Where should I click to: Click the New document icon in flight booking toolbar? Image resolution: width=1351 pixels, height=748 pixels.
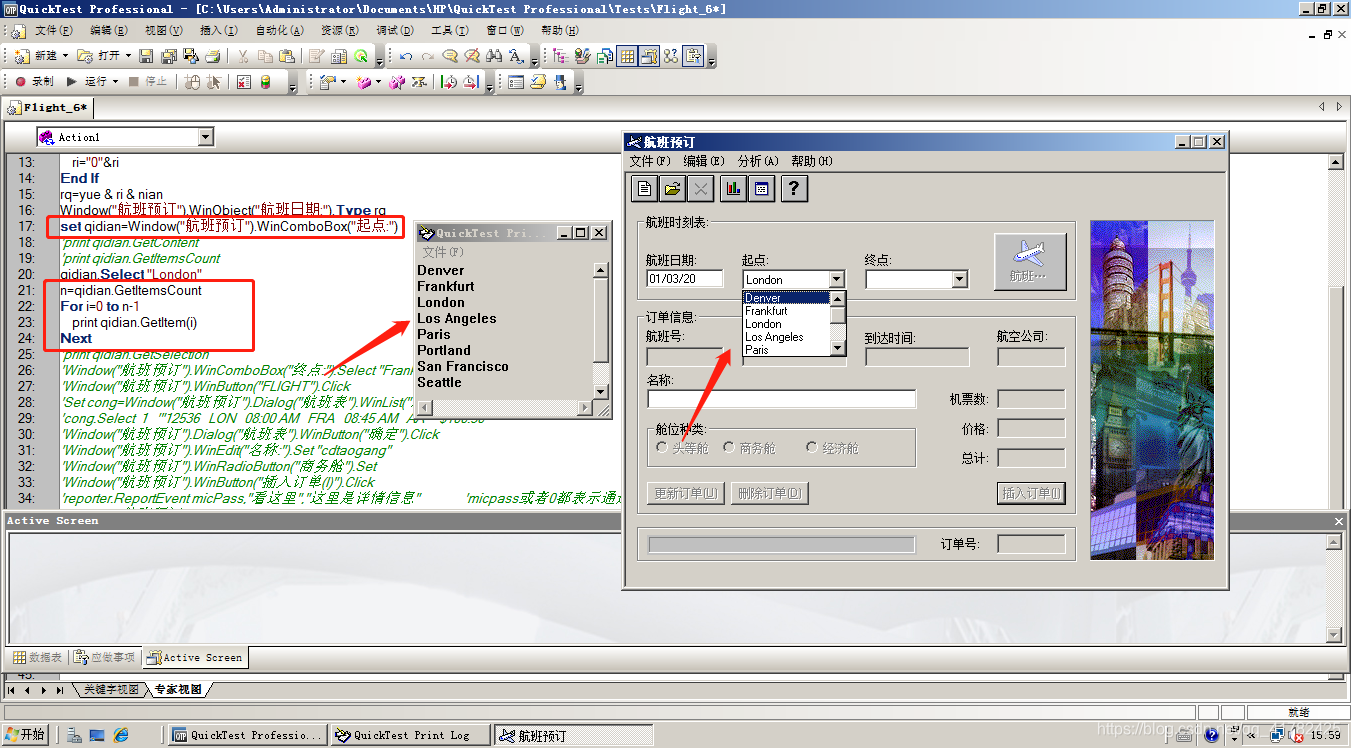tap(645, 188)
